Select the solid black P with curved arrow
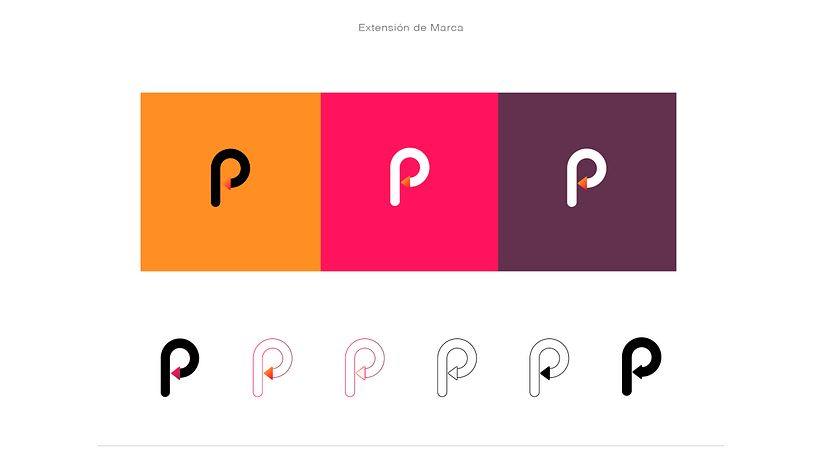The image size is (820, 460). coord(641,366)
